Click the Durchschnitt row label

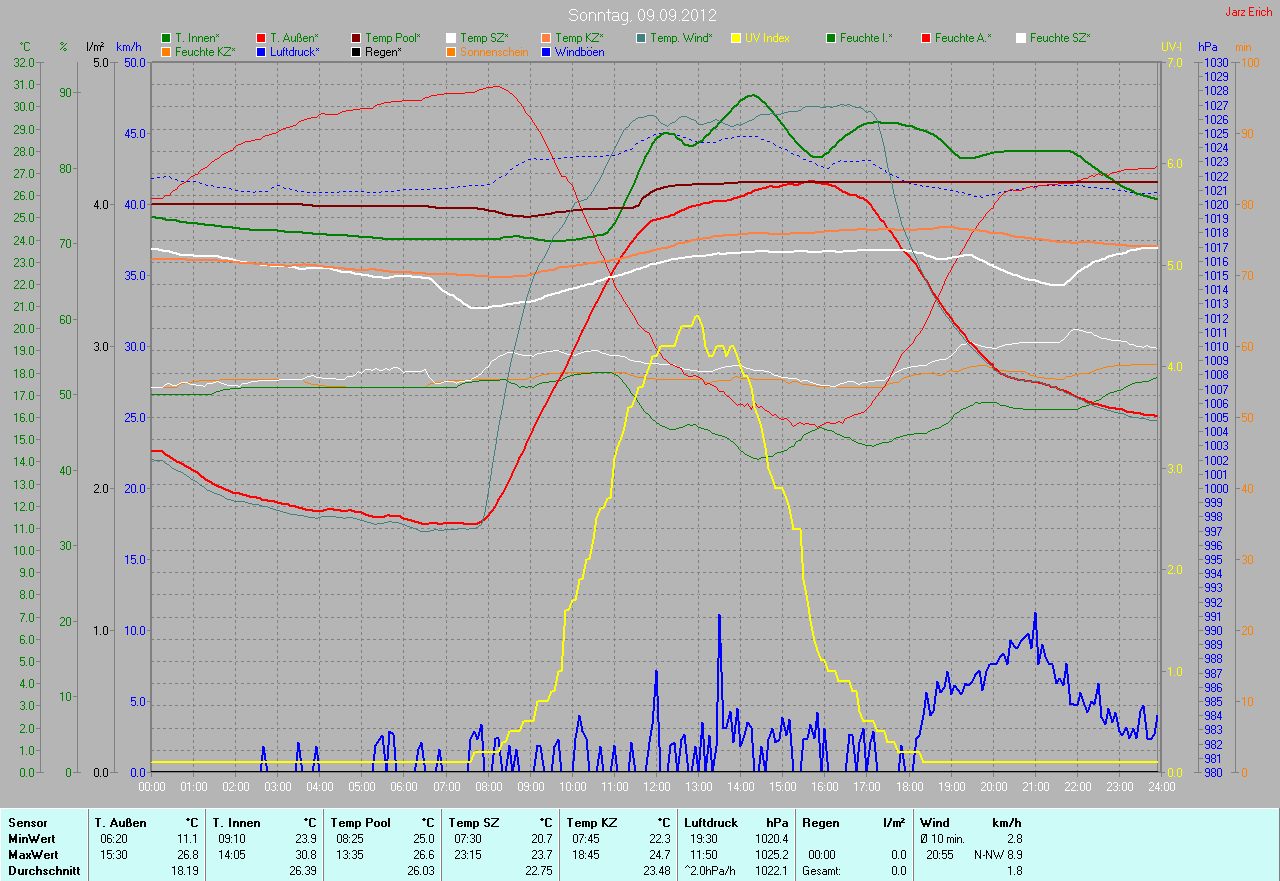tap(39, 871)
